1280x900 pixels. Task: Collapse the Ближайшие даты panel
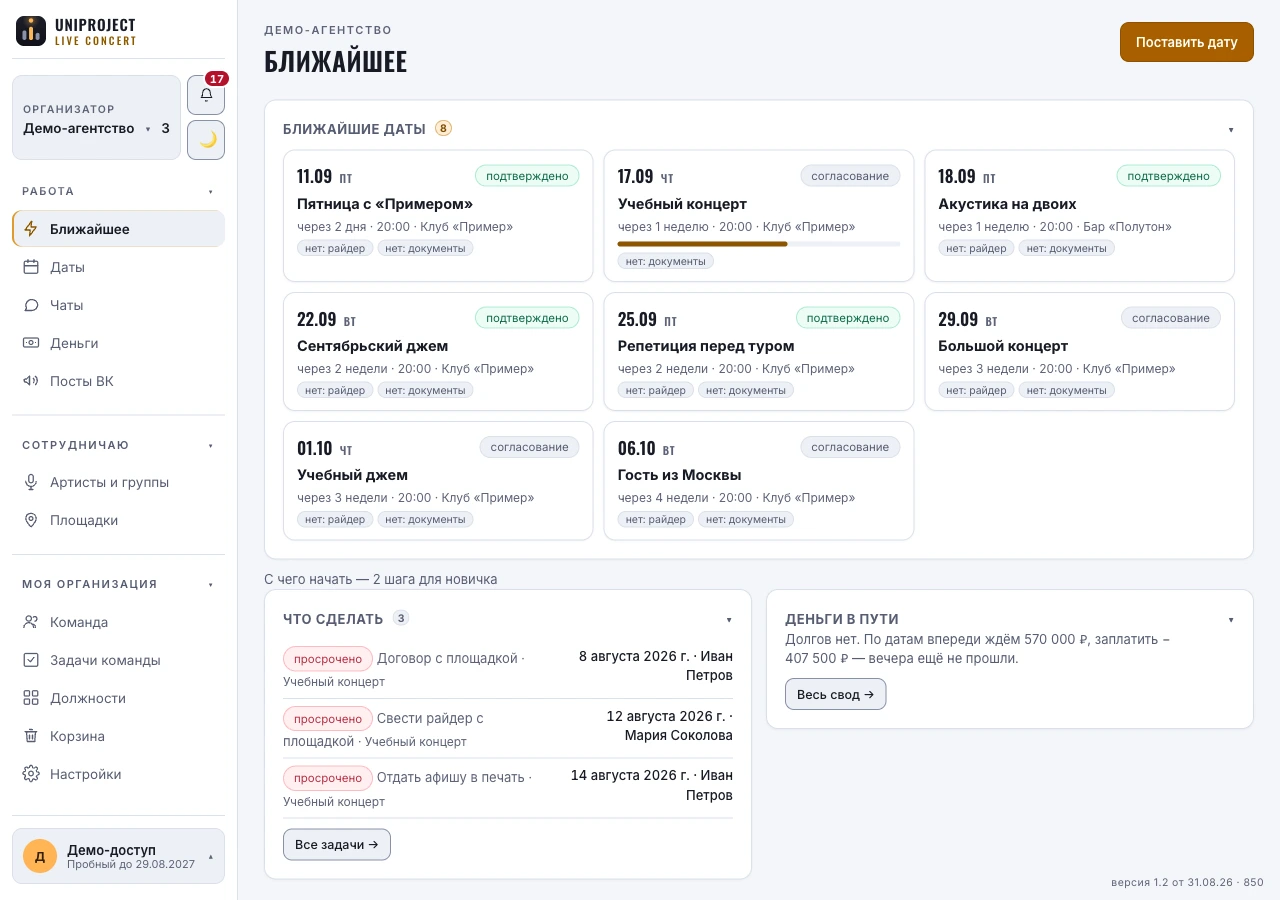click(x=1231, y=129)
